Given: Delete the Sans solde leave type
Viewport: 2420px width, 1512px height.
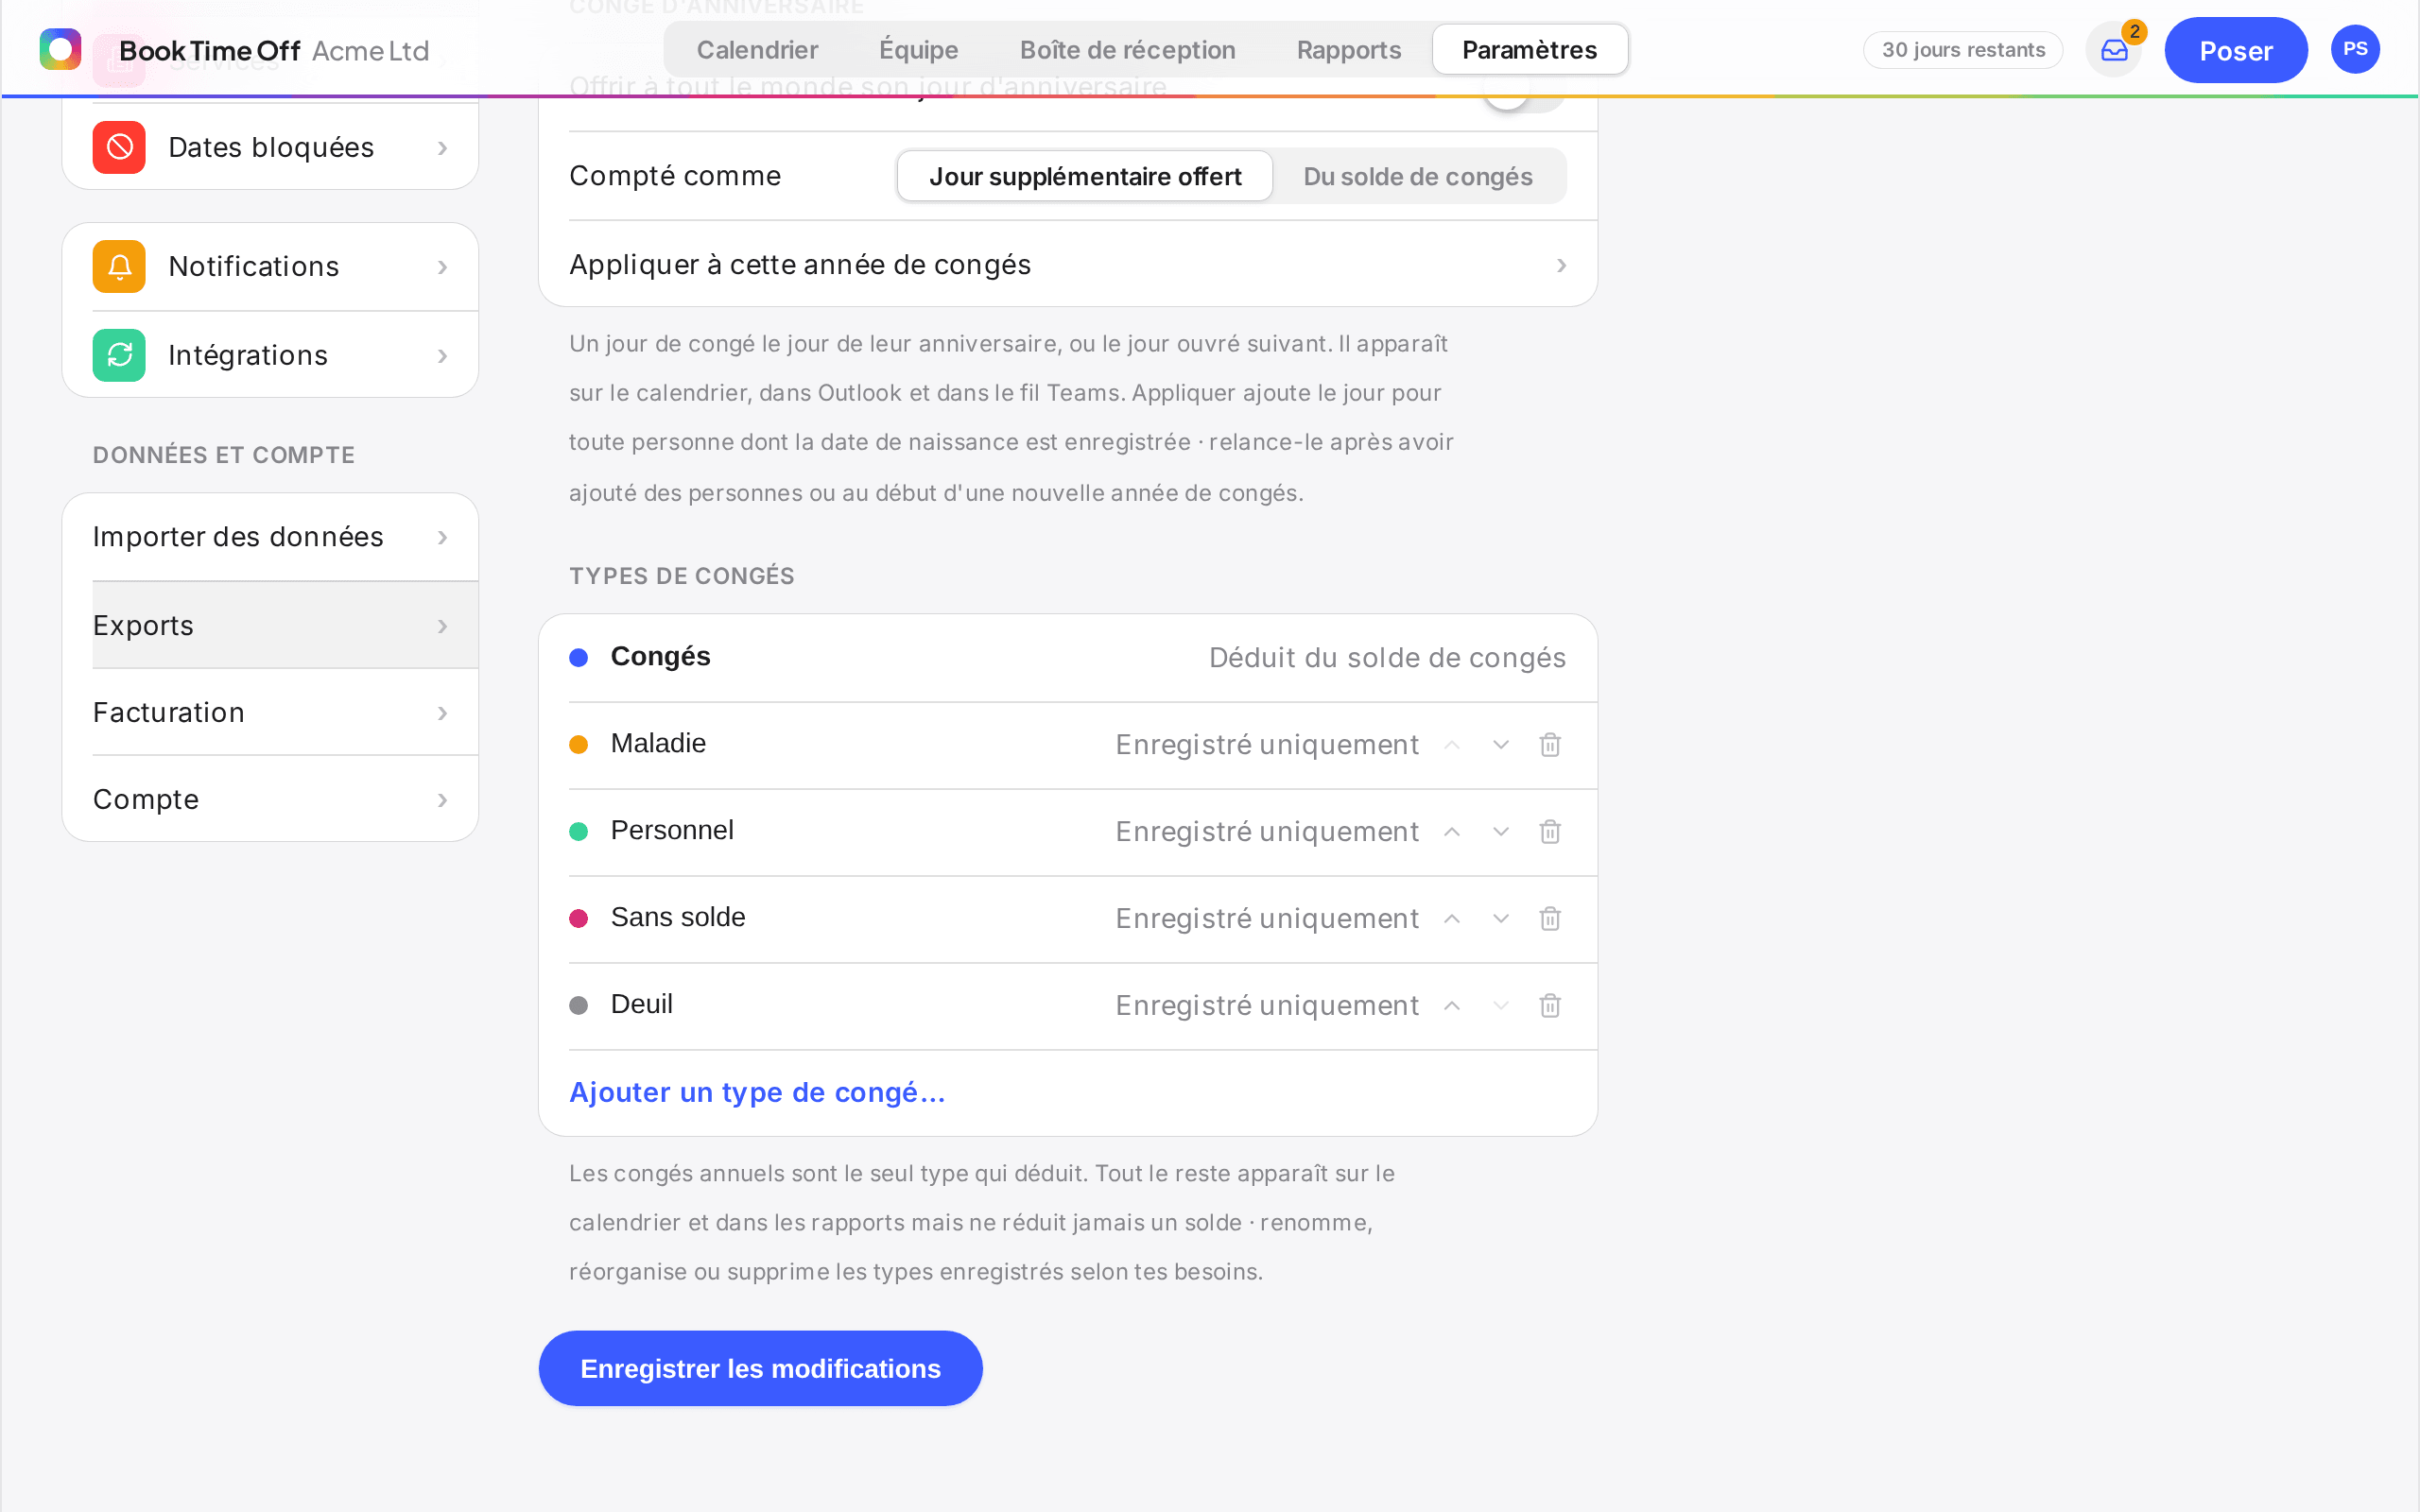Looking at the screenshot, I should (1550, 919).
